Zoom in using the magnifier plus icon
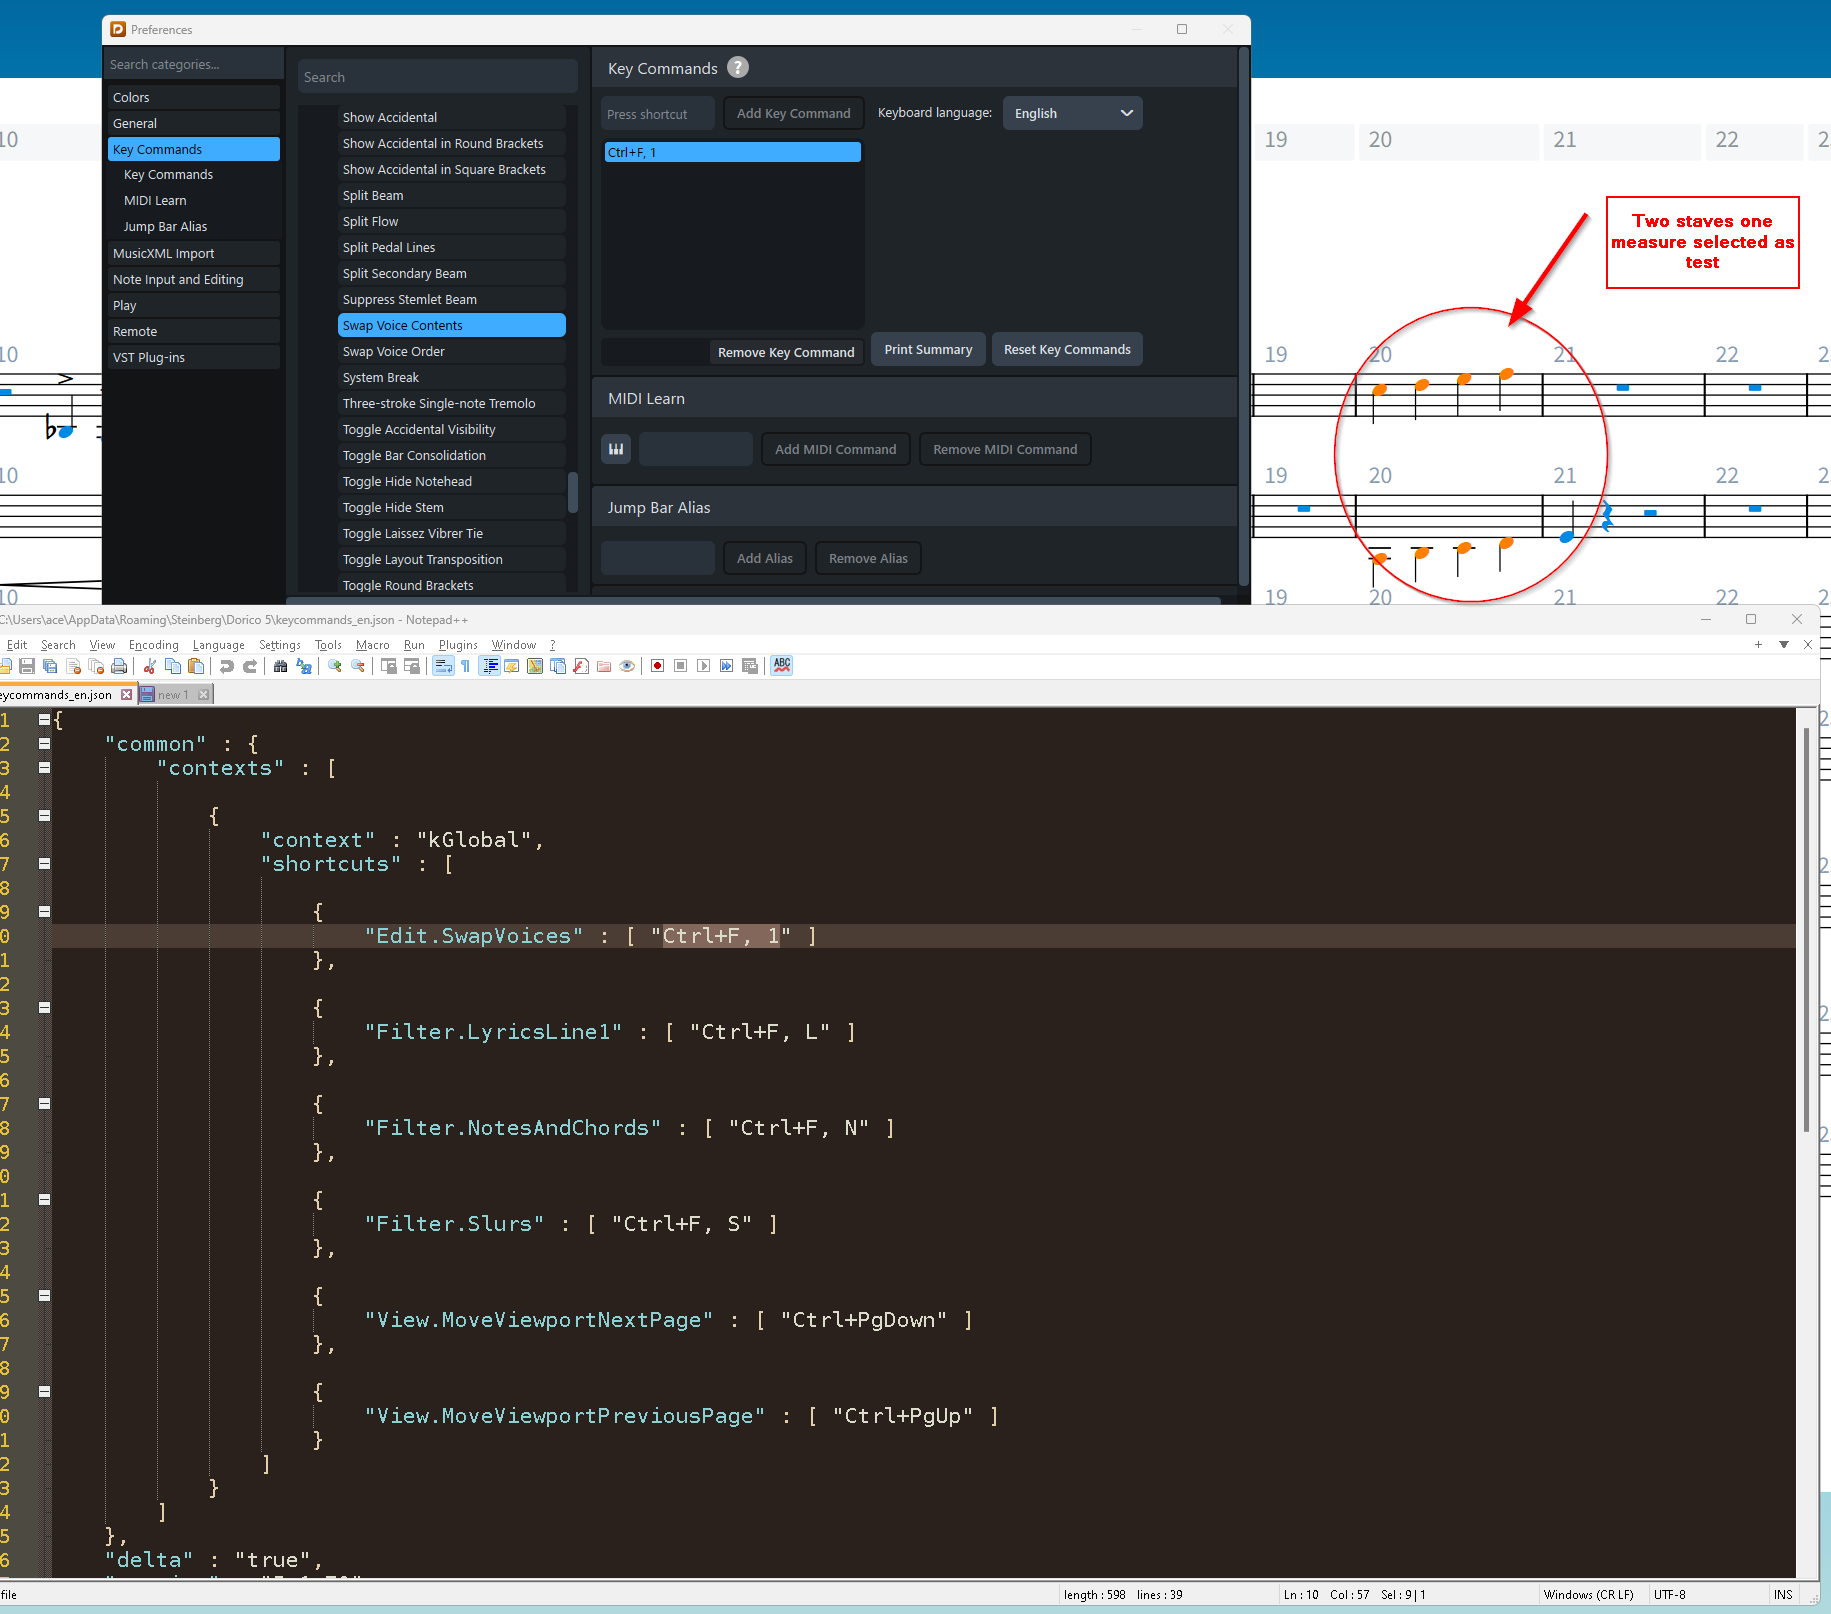 335,666
